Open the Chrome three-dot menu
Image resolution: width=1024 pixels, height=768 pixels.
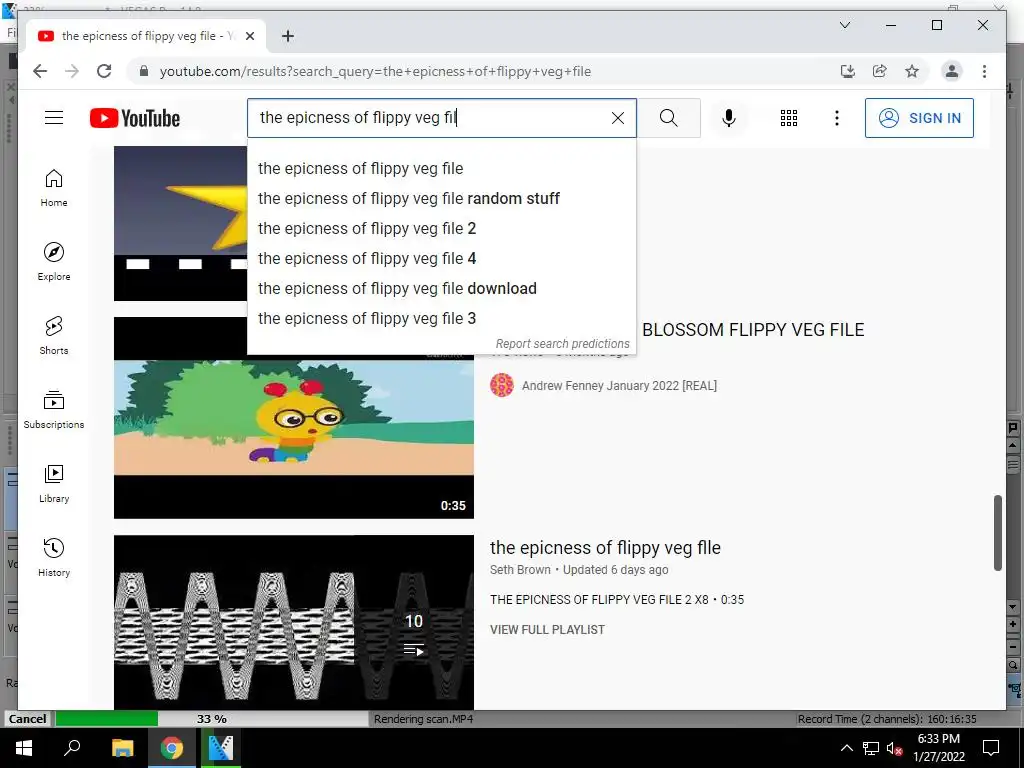[x=984, y=71]
